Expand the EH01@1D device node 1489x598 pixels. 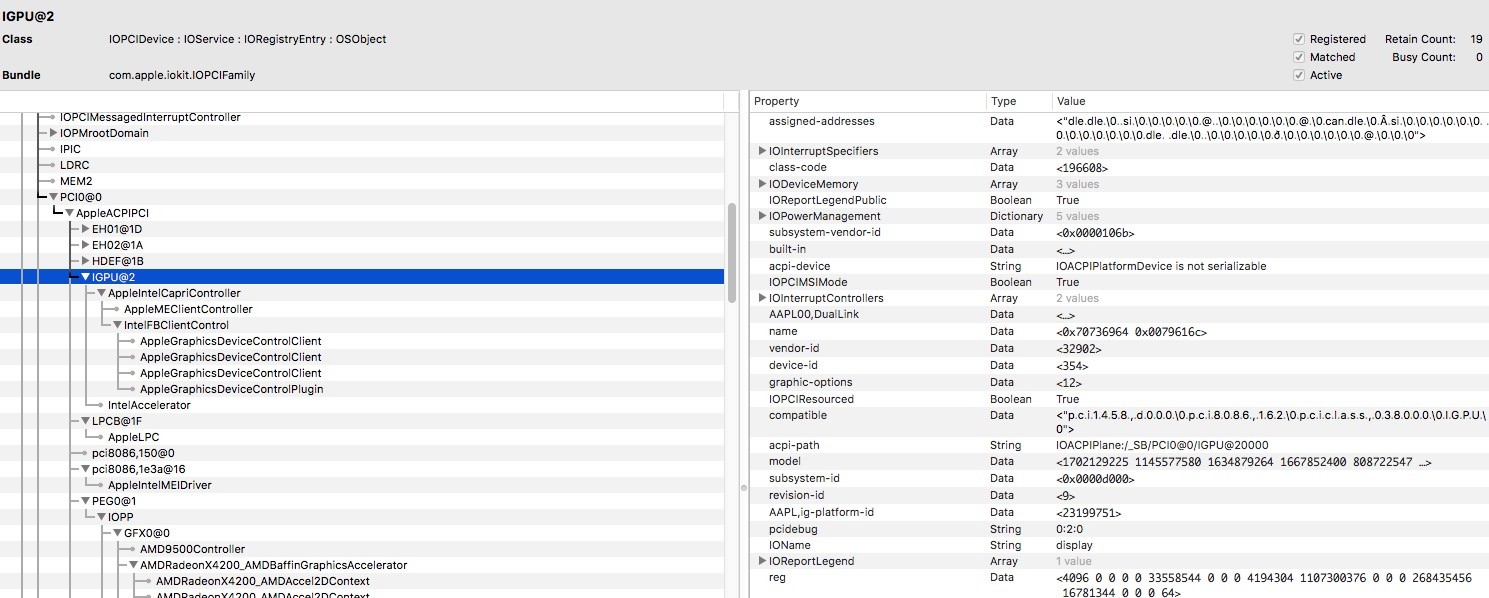[x=85, y=229]
